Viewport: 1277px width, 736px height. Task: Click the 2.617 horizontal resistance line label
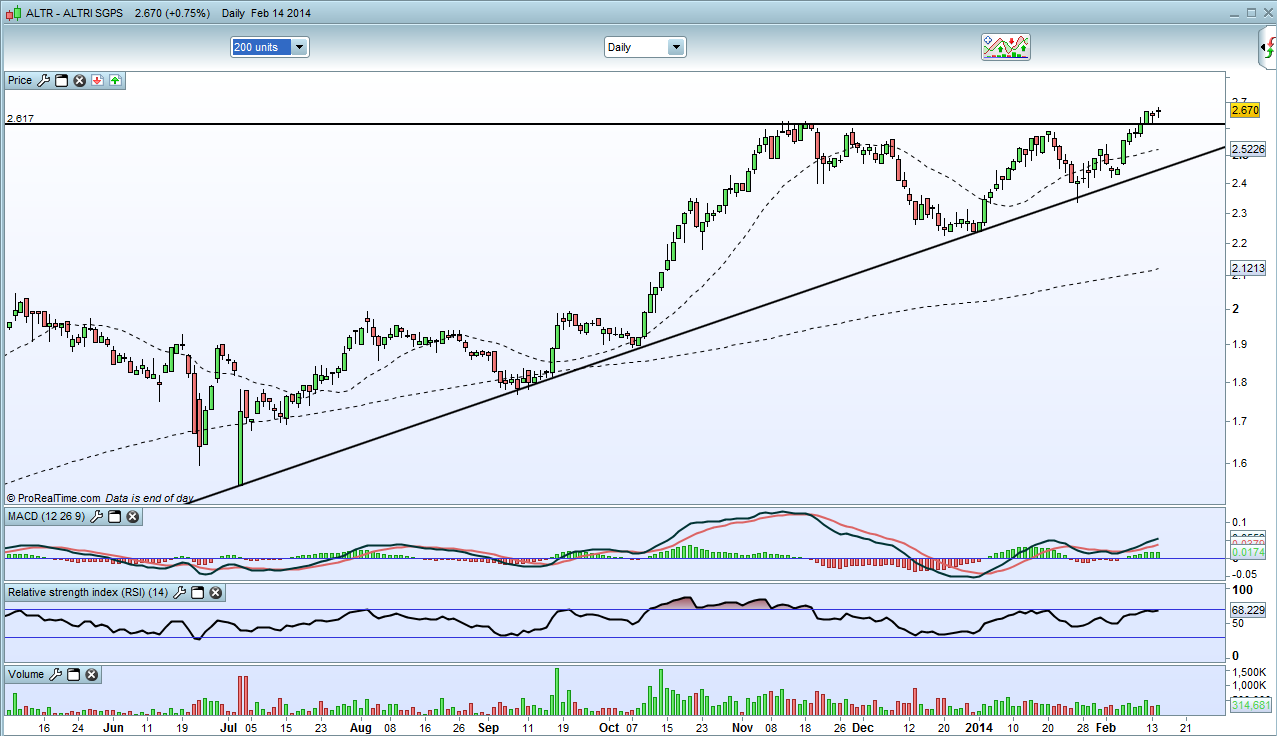pos(20,118)
